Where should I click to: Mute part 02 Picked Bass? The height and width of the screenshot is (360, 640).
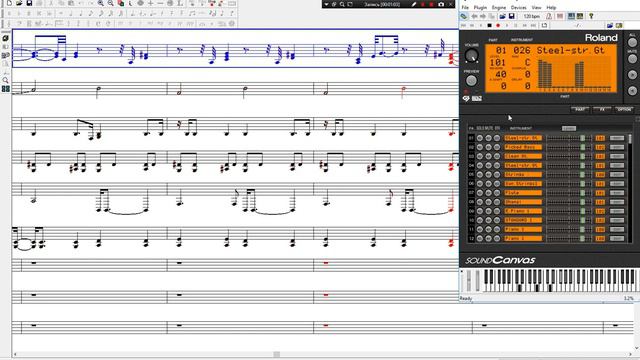point(488,147)
